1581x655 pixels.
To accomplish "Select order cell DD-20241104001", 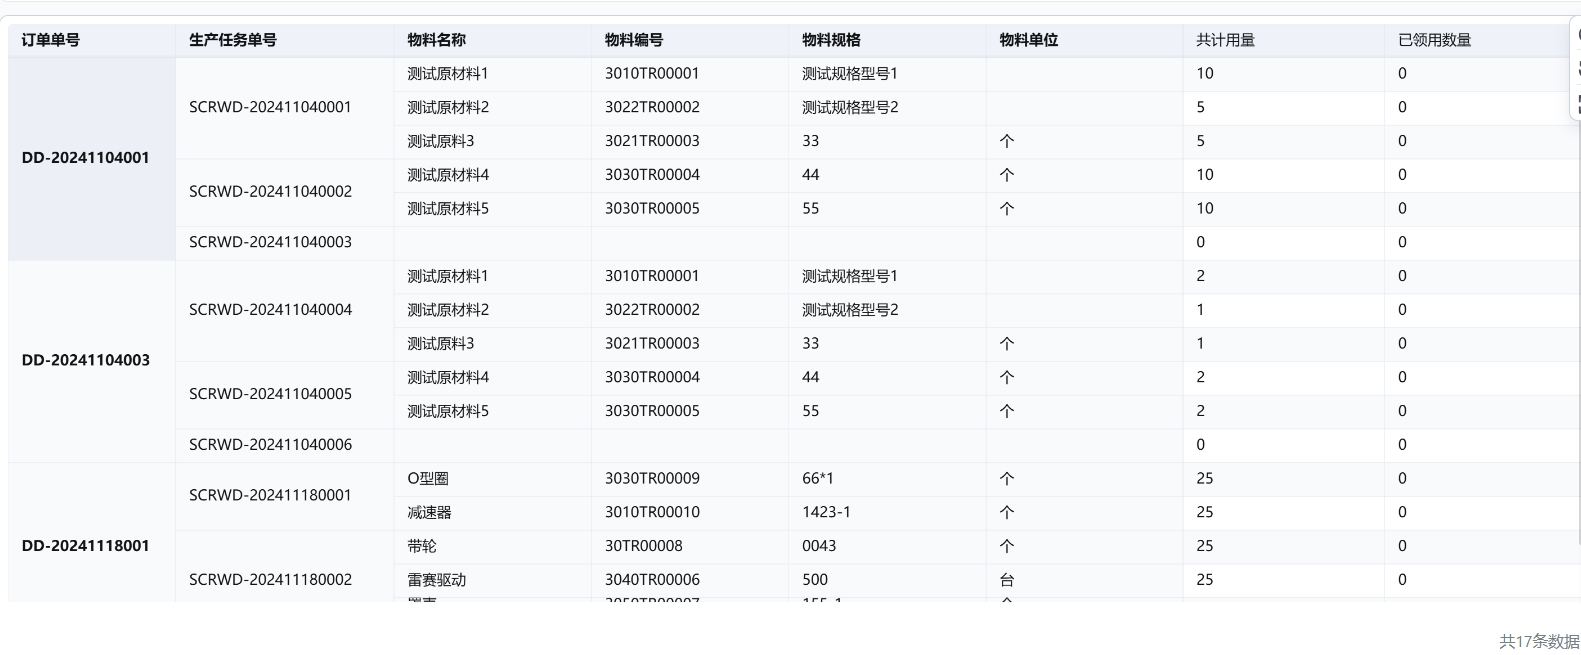I will [x=86, y=158].
